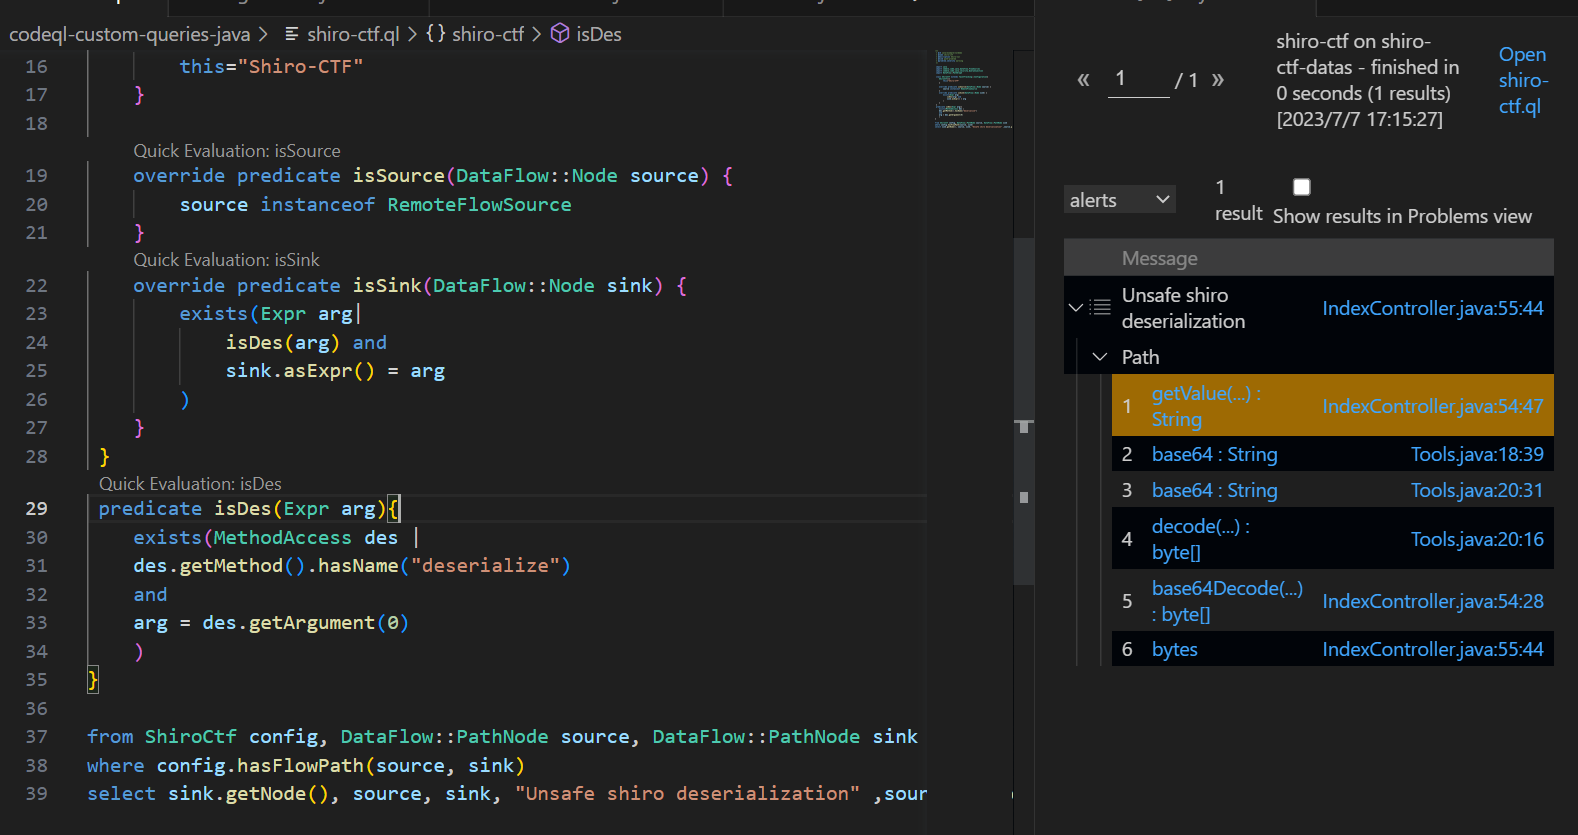1578x835 pixels.
Task: Click the list icon beside Unsafe shiro deserialization
Action: [1101, 307]
